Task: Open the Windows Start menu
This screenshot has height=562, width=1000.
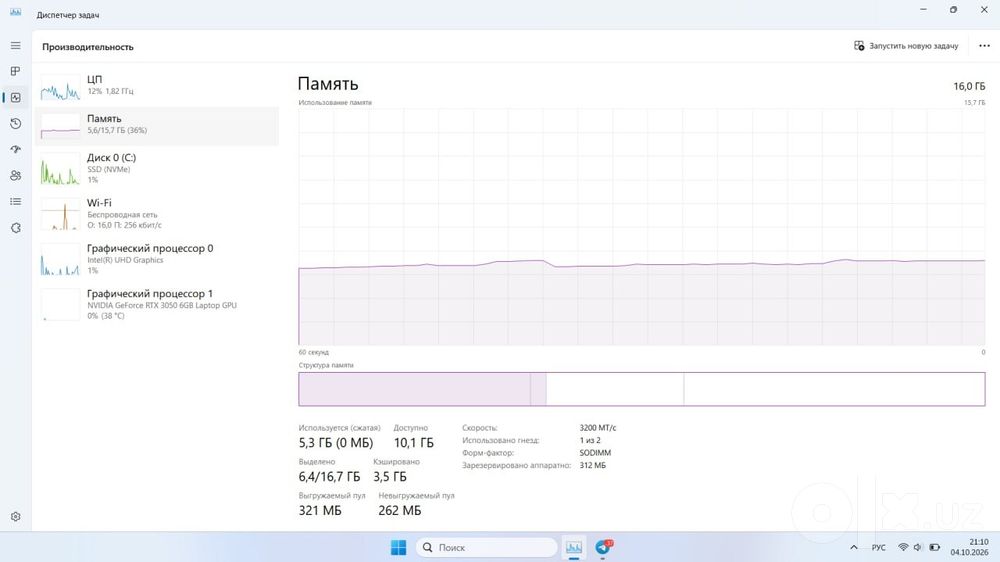Action: coord(398,547)
